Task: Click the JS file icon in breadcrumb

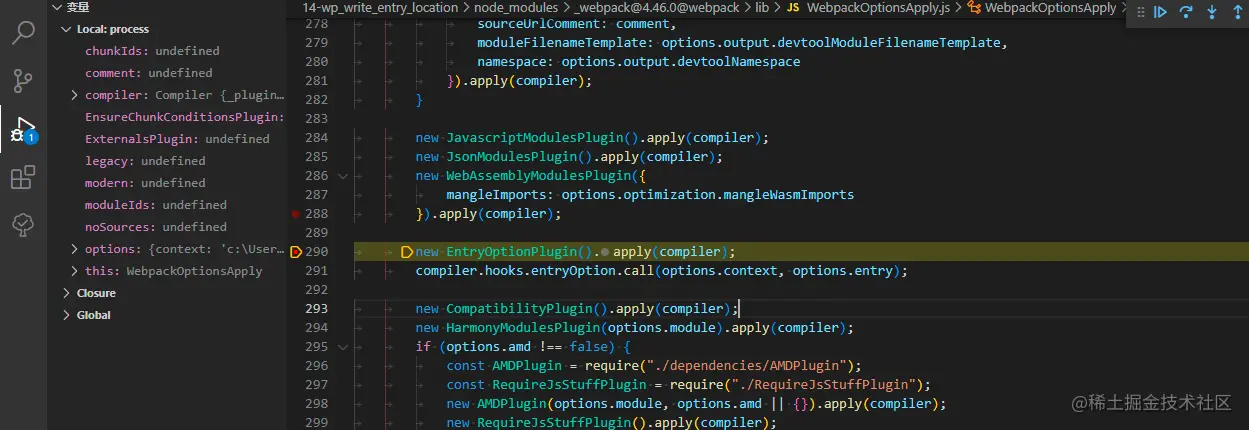Action: click(x=793, y=8)
